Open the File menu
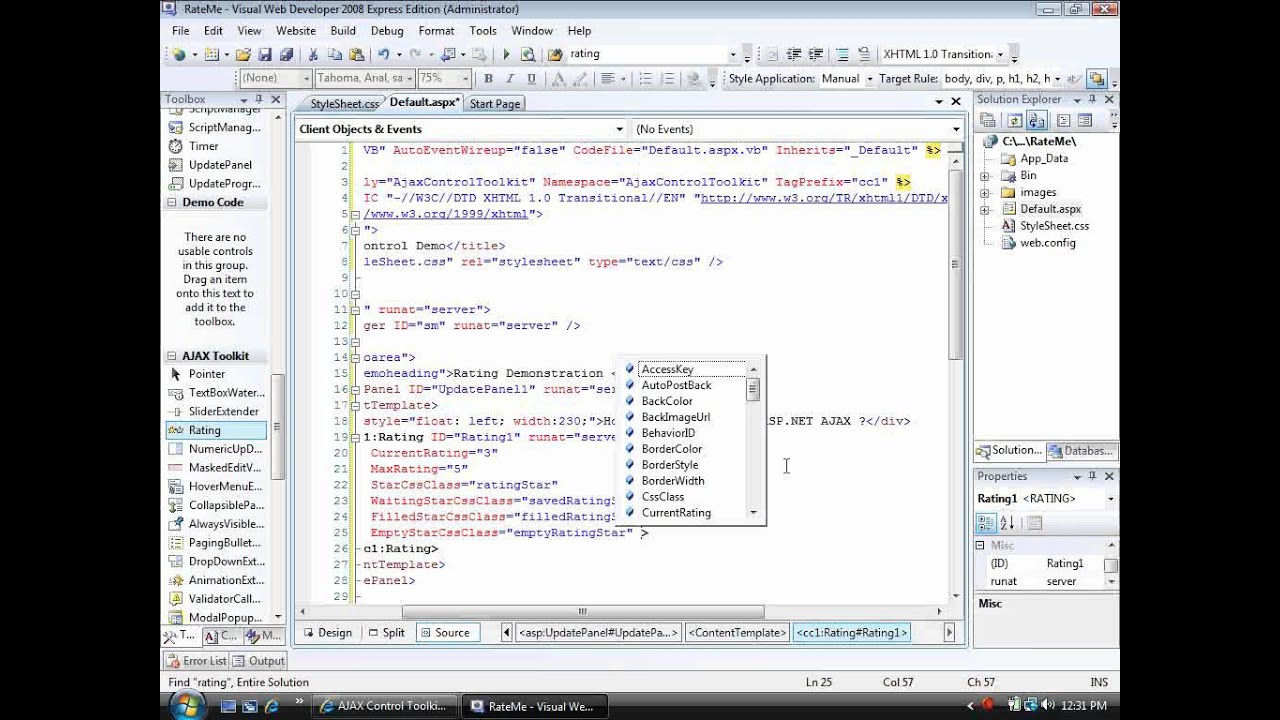Viewport: 1280px width, 720px height. [x=180, y=31]
